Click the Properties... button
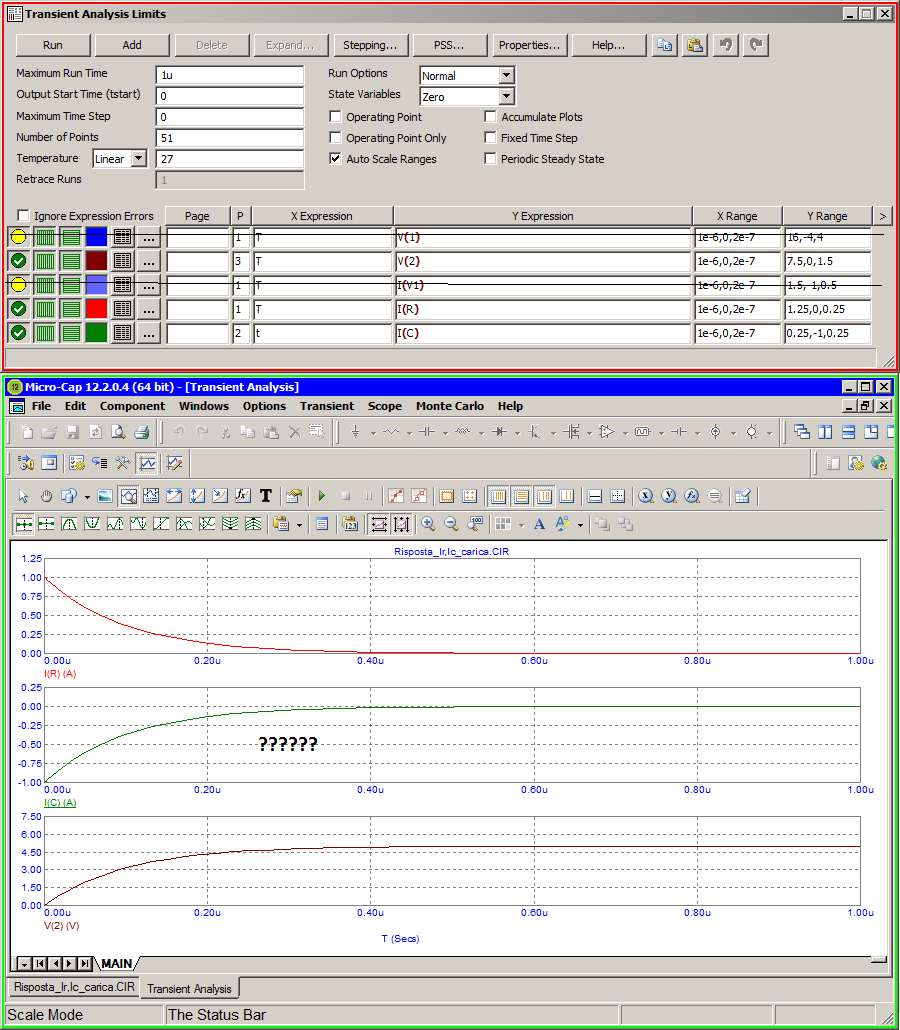 [x=529, y=45]
